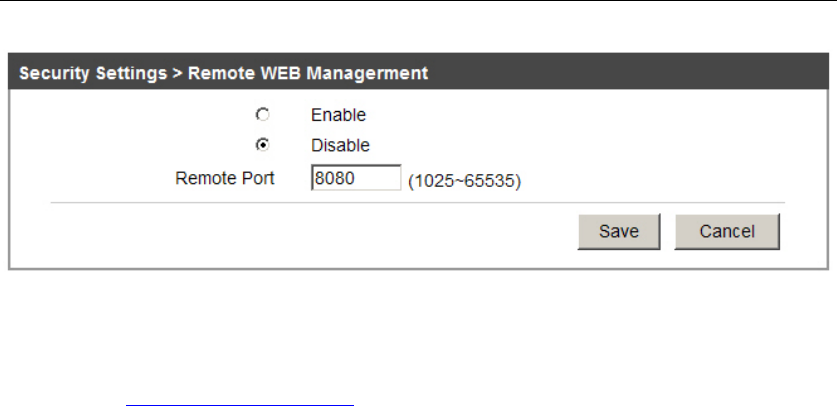Save the remote management settings
837x406 pixels.
click(x=618, y=231)
